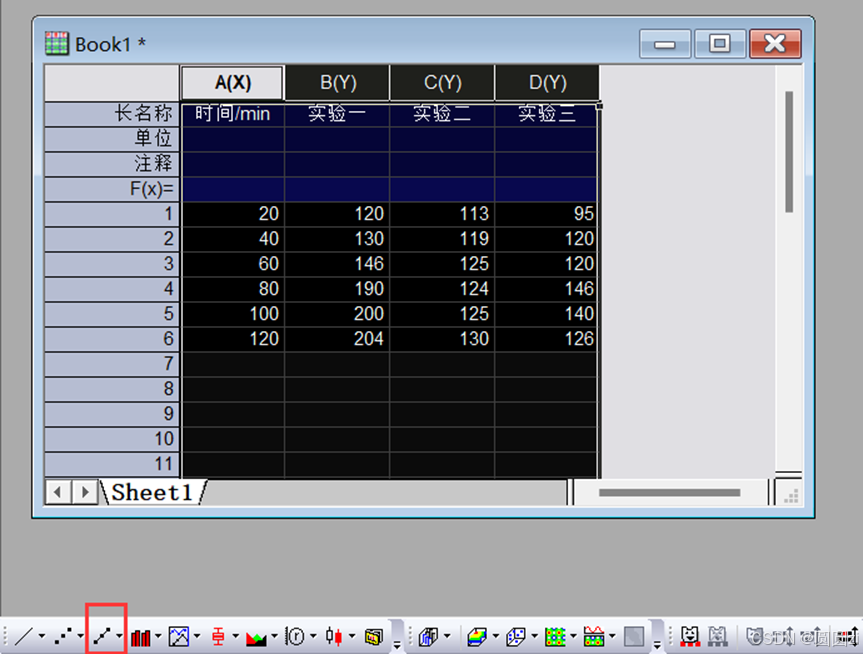Screen dimensions: 863x654
Task: Click the cat-face icon with red base
Action: click(690, 636)
